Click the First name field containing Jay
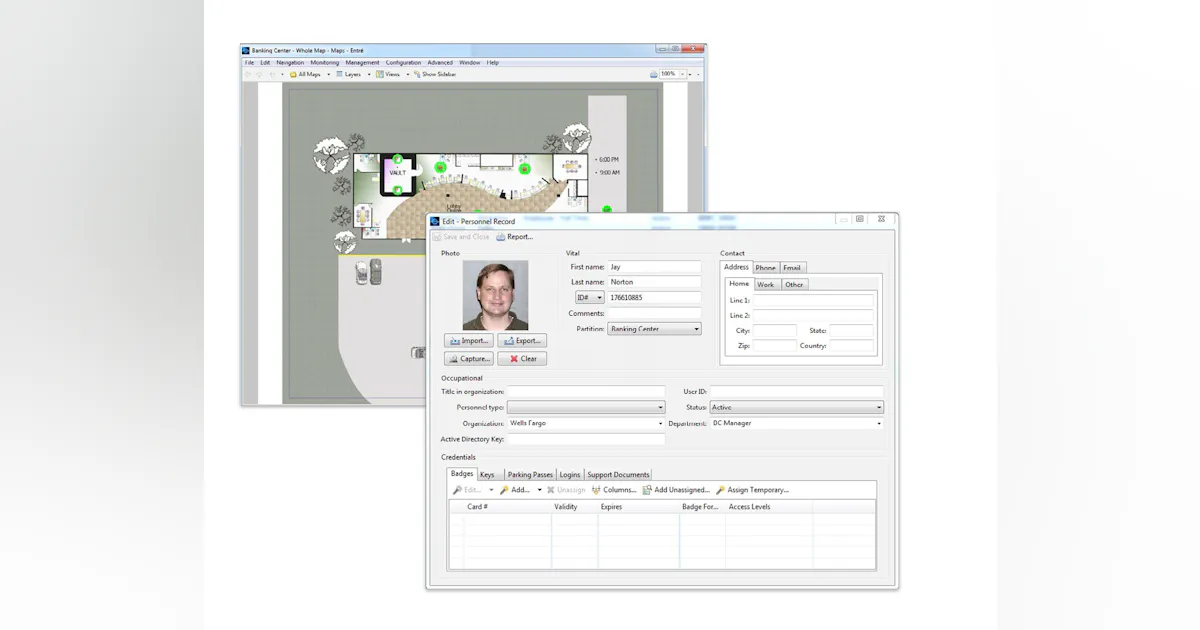This screenshot has height=630, width=1200. [654, 267]
